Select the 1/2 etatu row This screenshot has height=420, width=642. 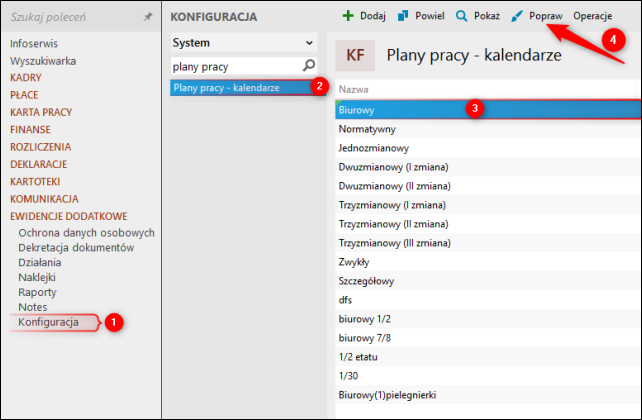click(x=488, y=357)
